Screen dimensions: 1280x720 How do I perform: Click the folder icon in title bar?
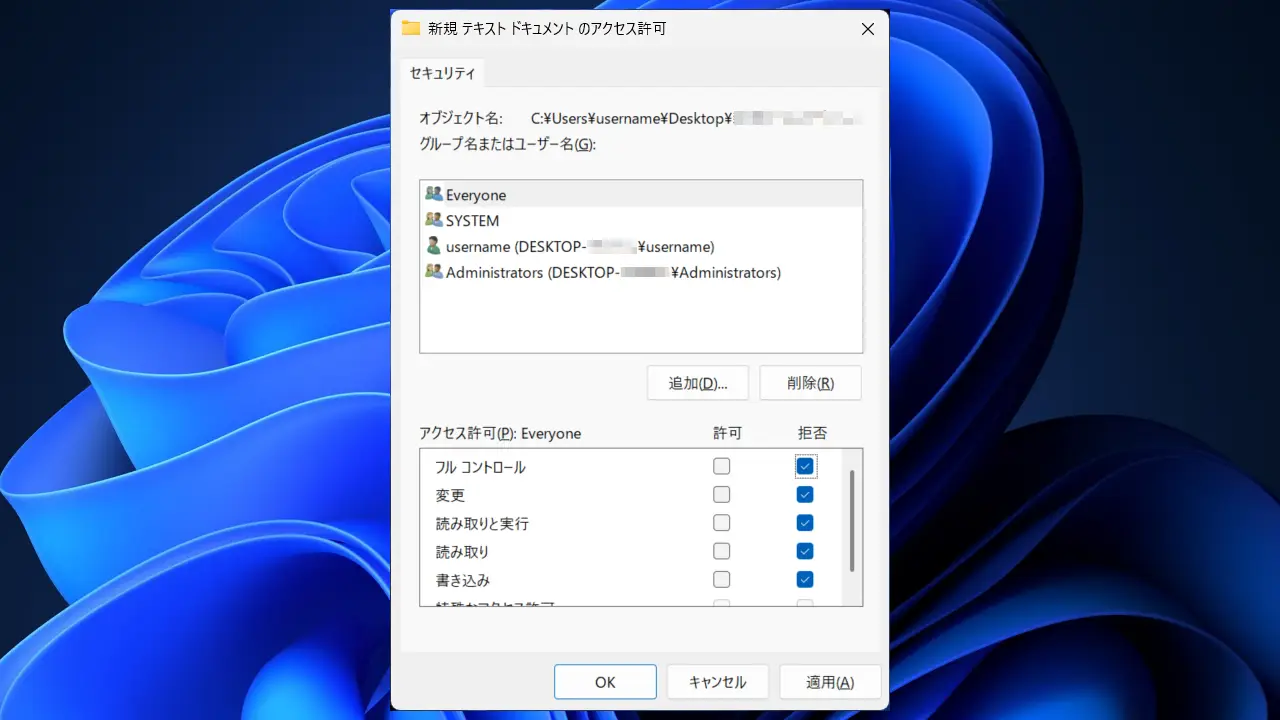pyautogui.click(x=410, y=28)
